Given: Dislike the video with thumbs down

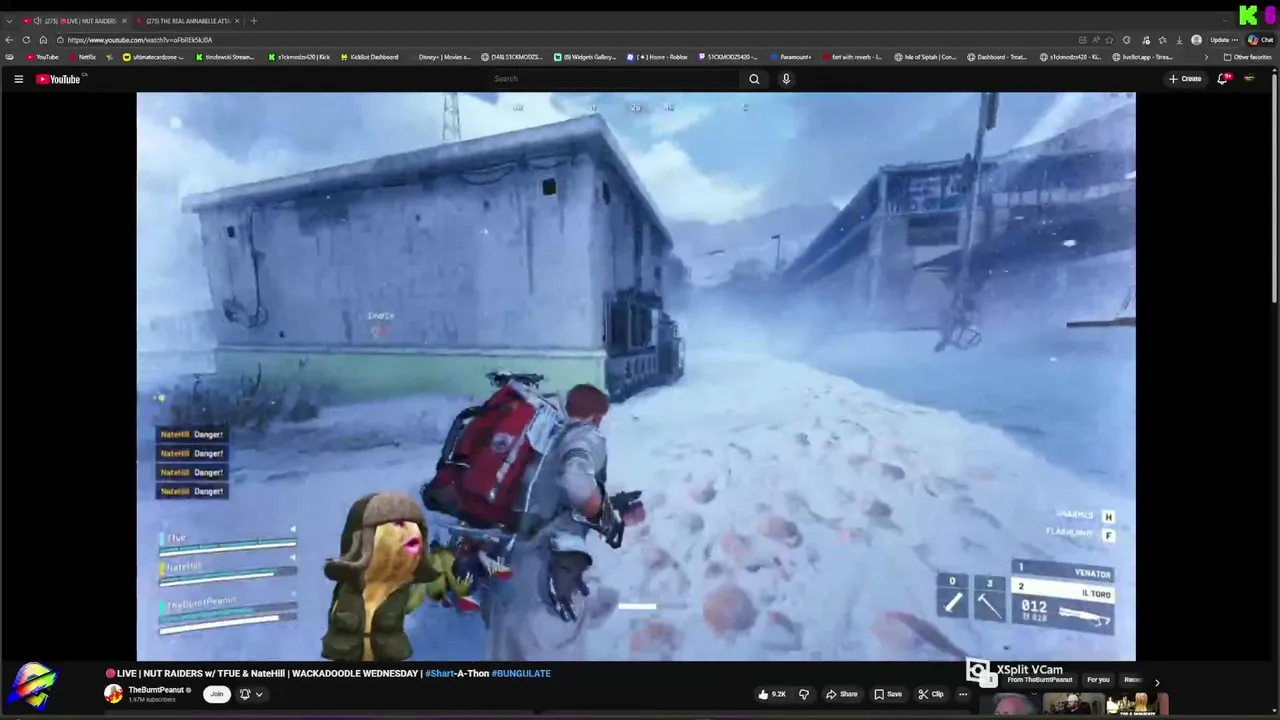Looking at the screenshot, I should pos(803,694).
